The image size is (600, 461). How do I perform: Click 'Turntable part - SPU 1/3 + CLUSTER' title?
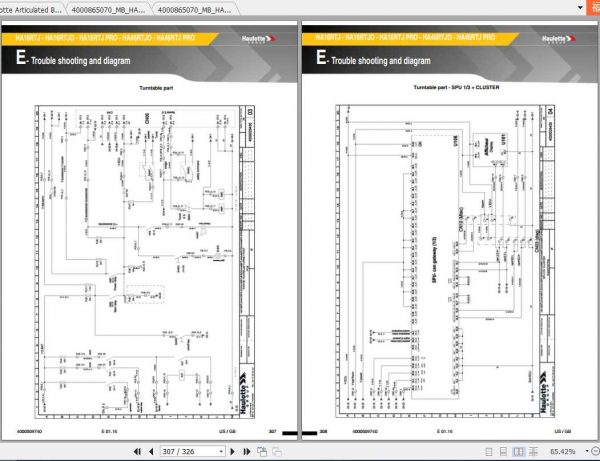tap(456, 87)
